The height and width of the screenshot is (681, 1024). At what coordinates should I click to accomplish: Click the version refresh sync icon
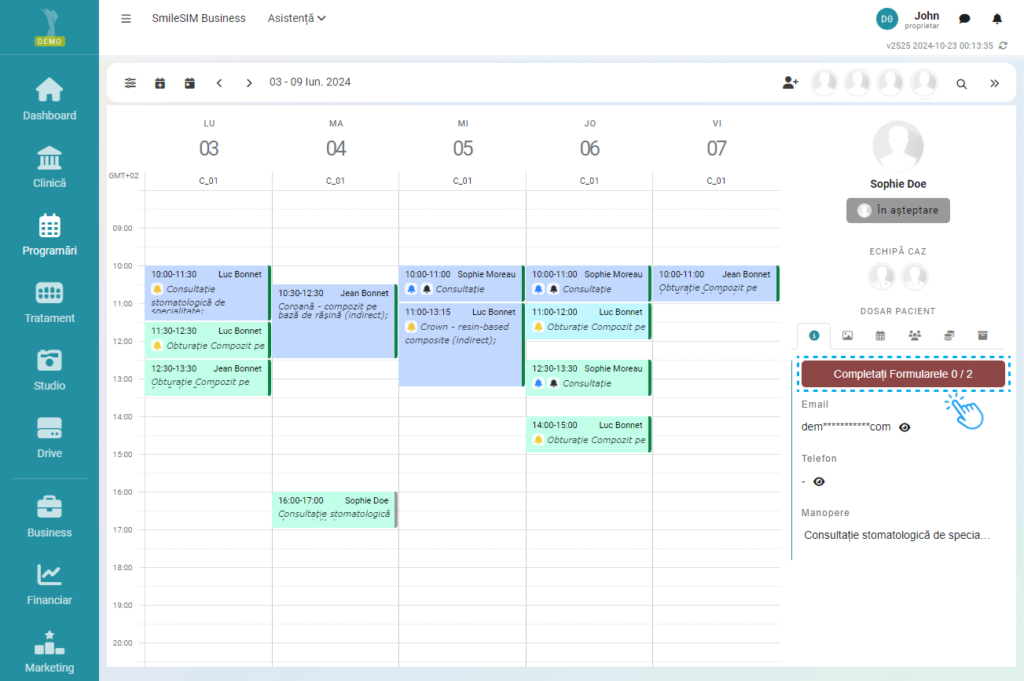(1003, 45)
